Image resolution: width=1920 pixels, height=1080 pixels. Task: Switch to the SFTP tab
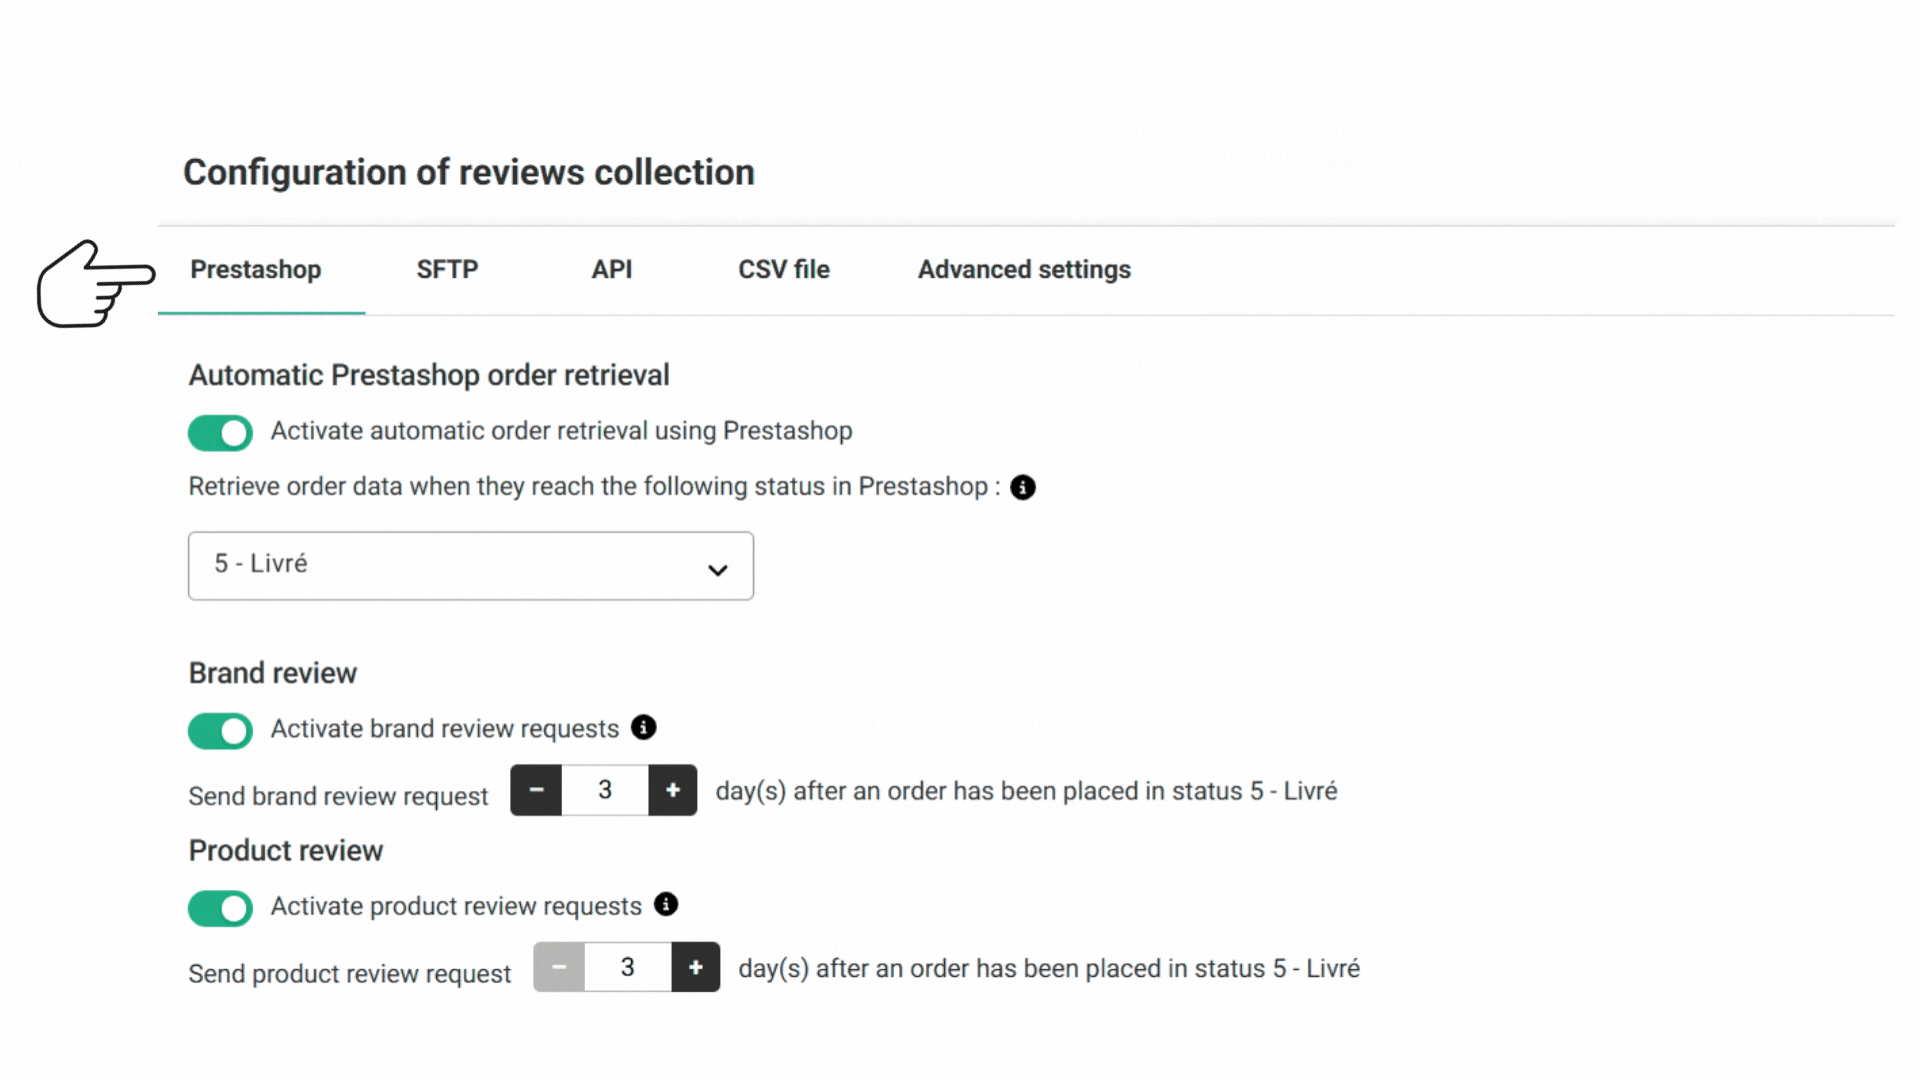pos(447,270)
